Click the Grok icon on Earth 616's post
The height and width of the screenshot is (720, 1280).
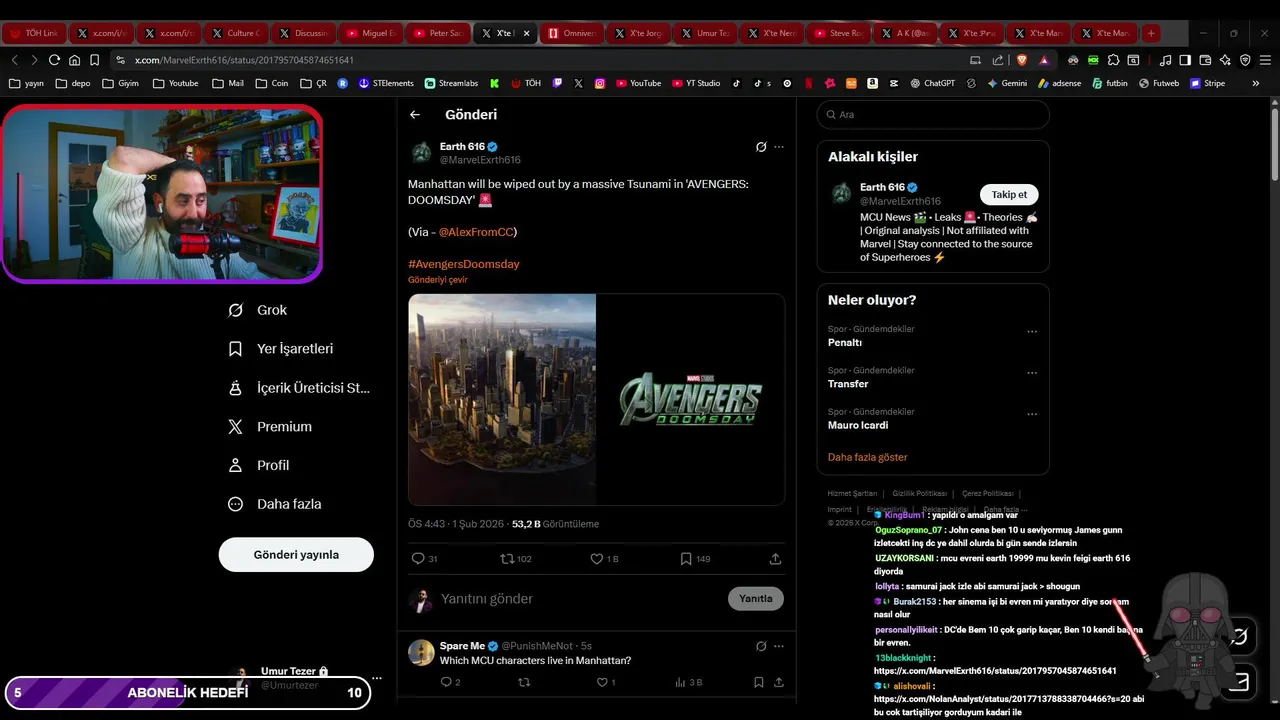(x=761, y=147)
